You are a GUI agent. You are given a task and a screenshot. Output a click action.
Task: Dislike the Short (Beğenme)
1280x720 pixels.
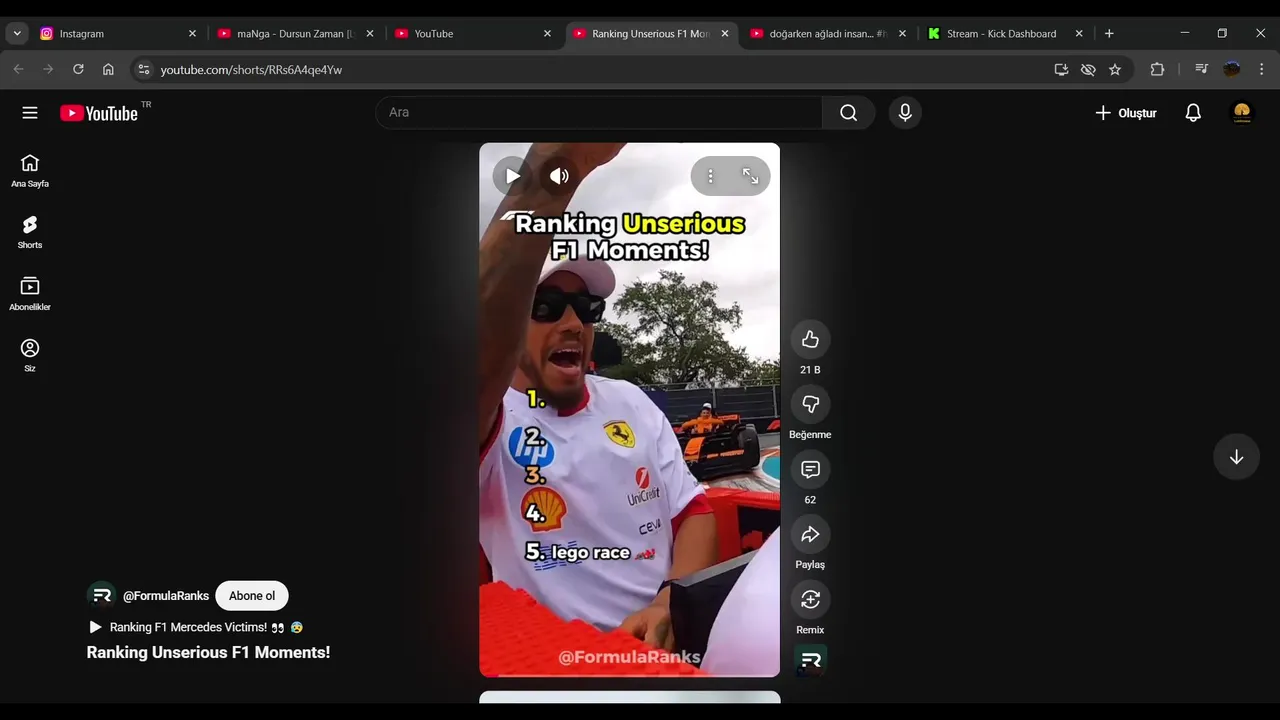tap(810, 405)
